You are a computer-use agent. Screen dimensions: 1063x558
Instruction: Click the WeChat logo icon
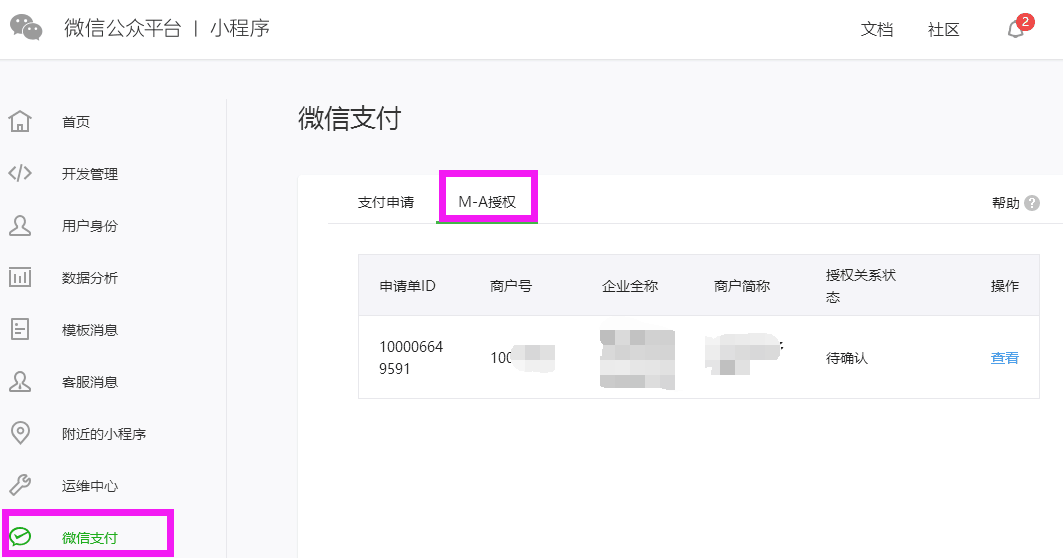27,28
